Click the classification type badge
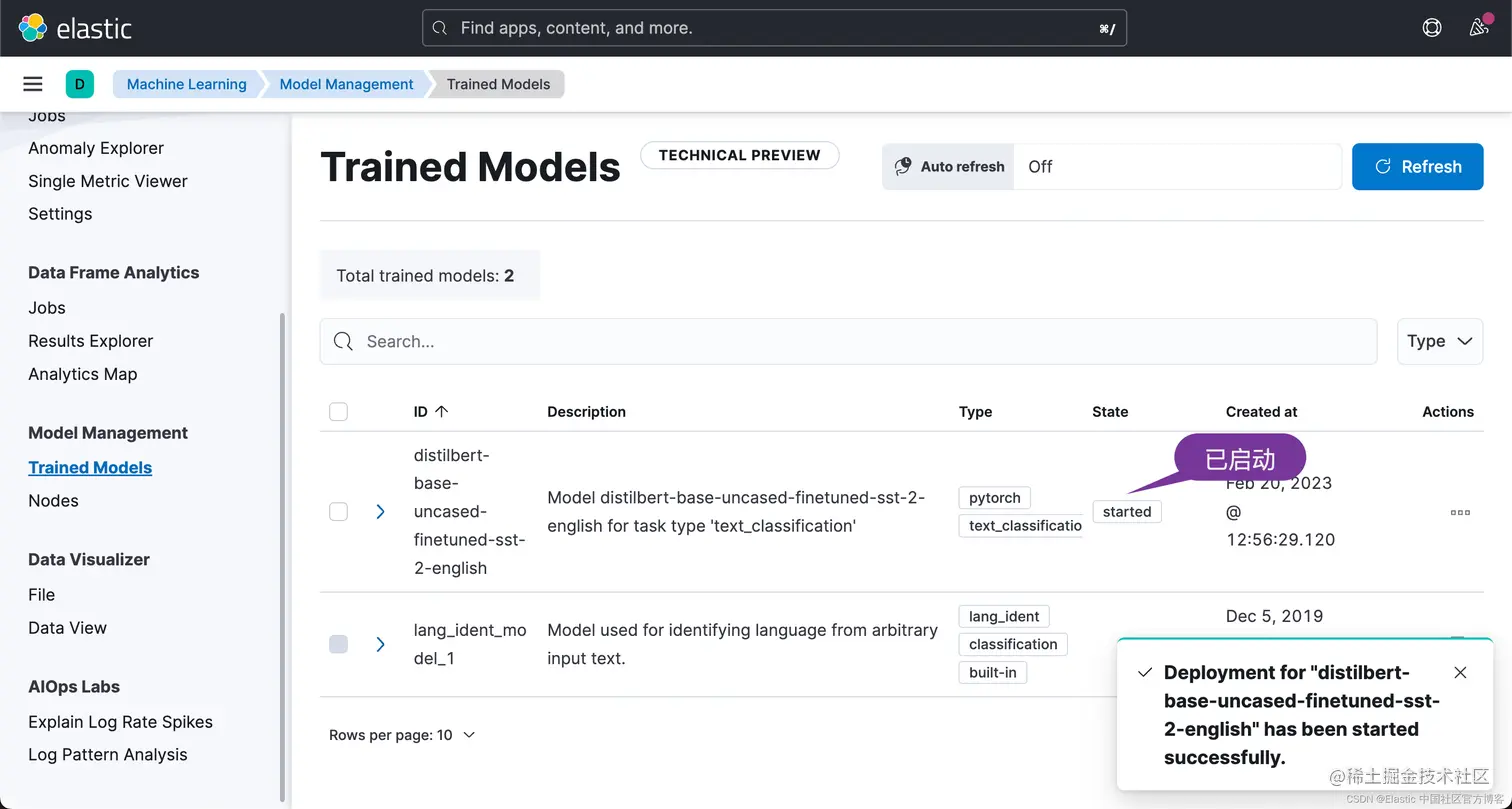This screenshot has width=1512, height=809. pyautogui.click(x=1013, y=644)
